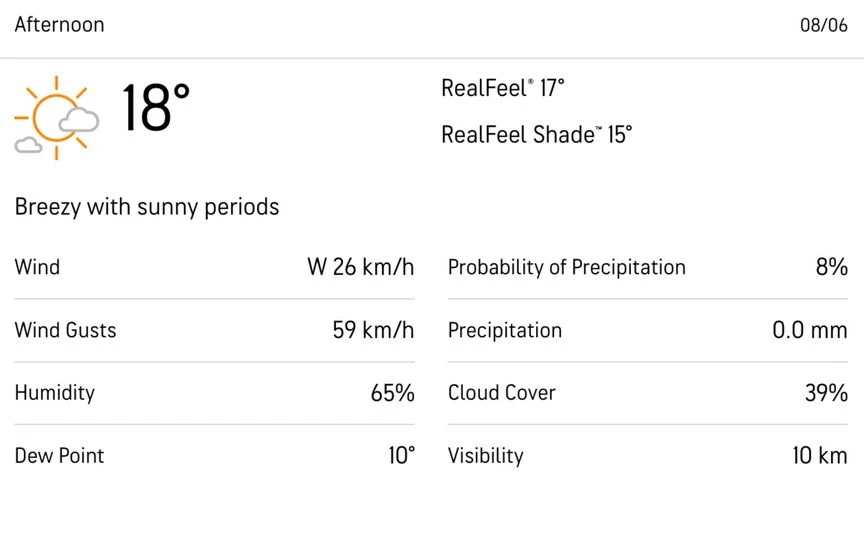Click the 08/06 date label
Screen dimensions: 864x540
coord(824,25)
